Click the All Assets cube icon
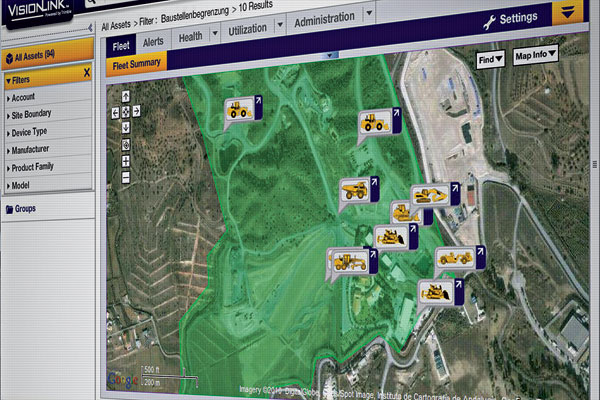600x400 pixels. tap(9, 59)
